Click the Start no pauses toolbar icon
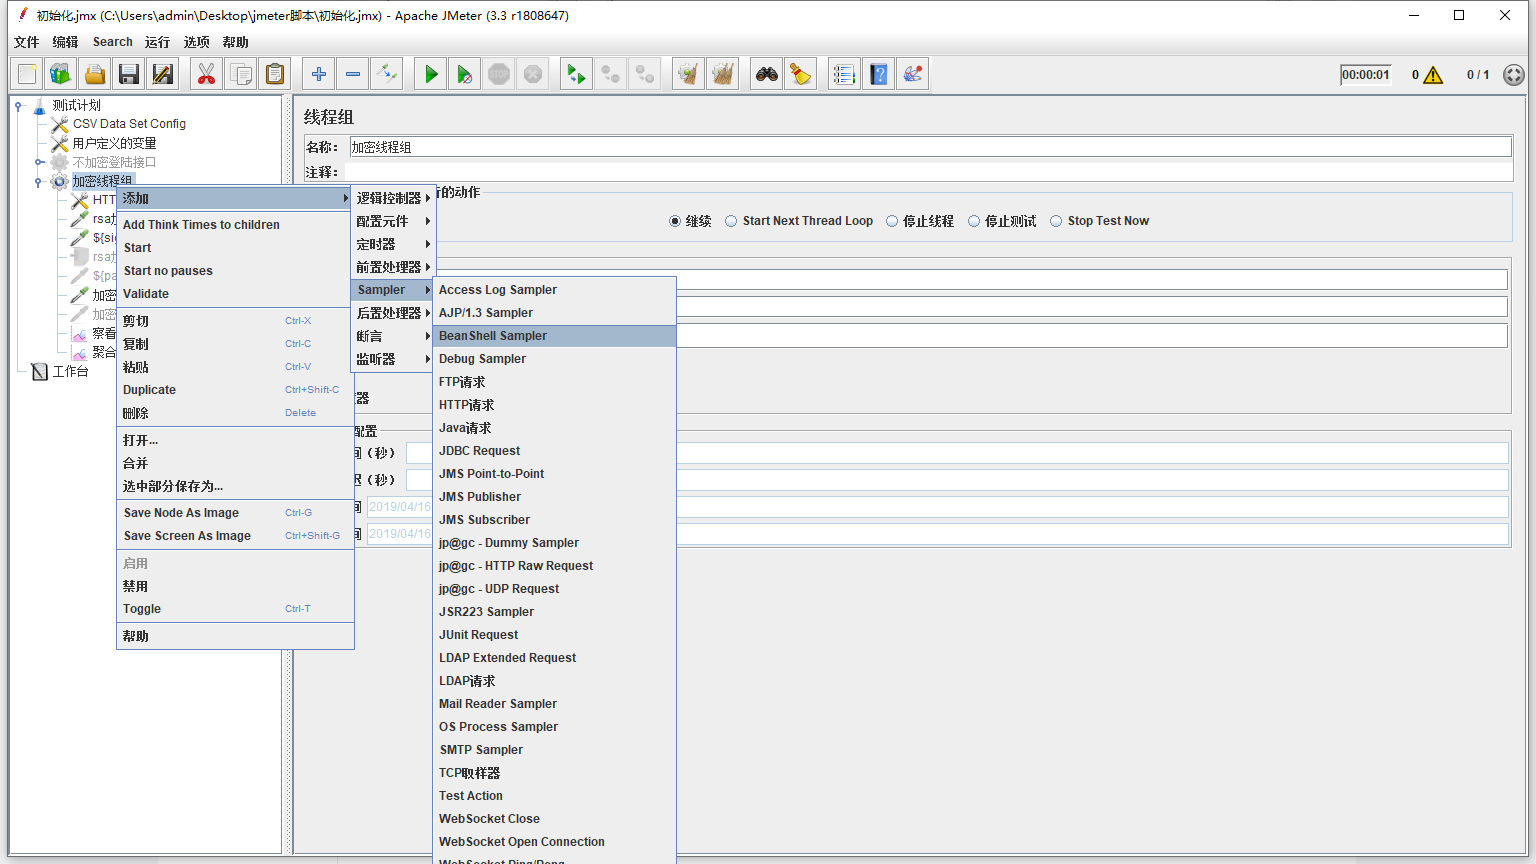 coord(464,73)
